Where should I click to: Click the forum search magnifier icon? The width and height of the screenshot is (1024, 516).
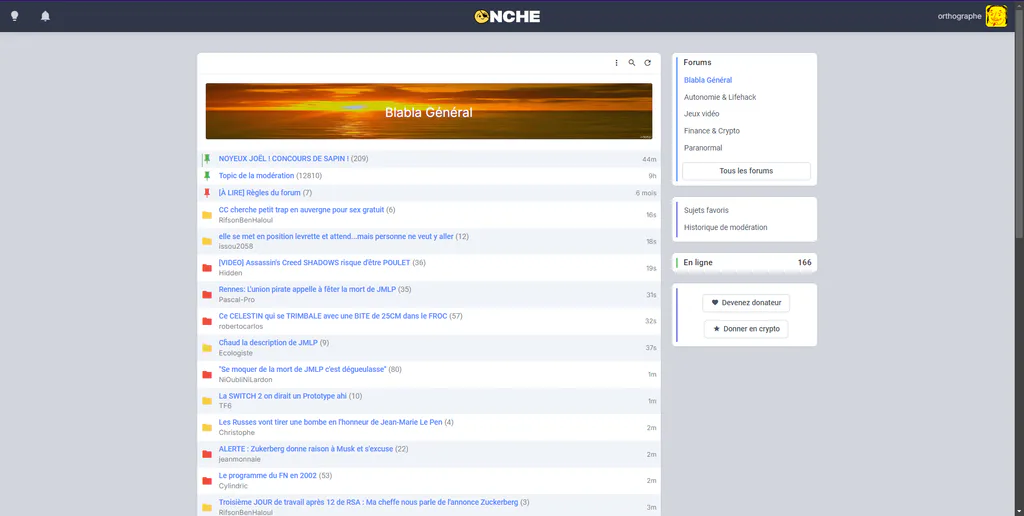[632, 63]
